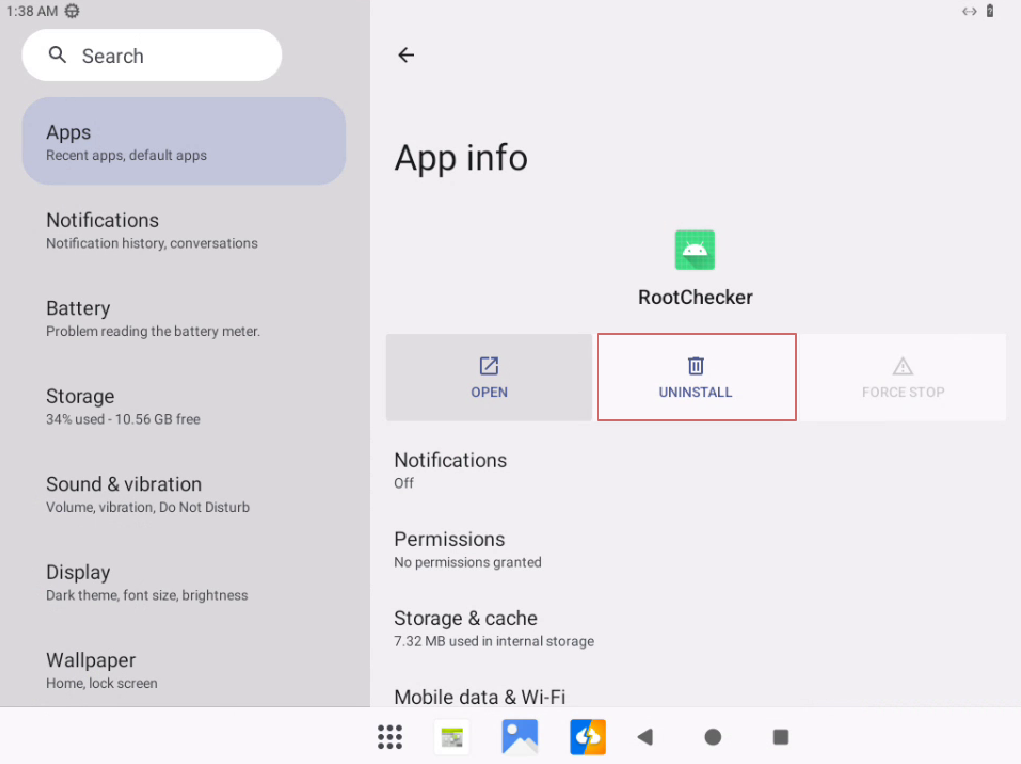1021x764 pixels.
Task: Open Sound & vibration settings
Action: 184,494
